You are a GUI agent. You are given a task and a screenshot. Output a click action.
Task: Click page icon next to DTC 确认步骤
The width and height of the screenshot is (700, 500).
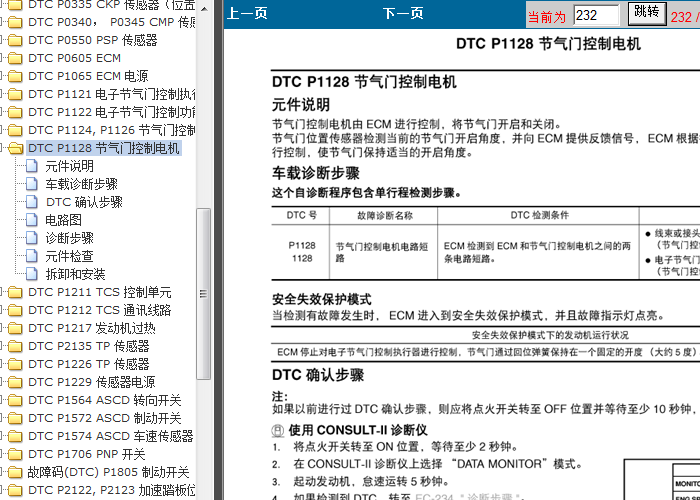tap(32, 202)
